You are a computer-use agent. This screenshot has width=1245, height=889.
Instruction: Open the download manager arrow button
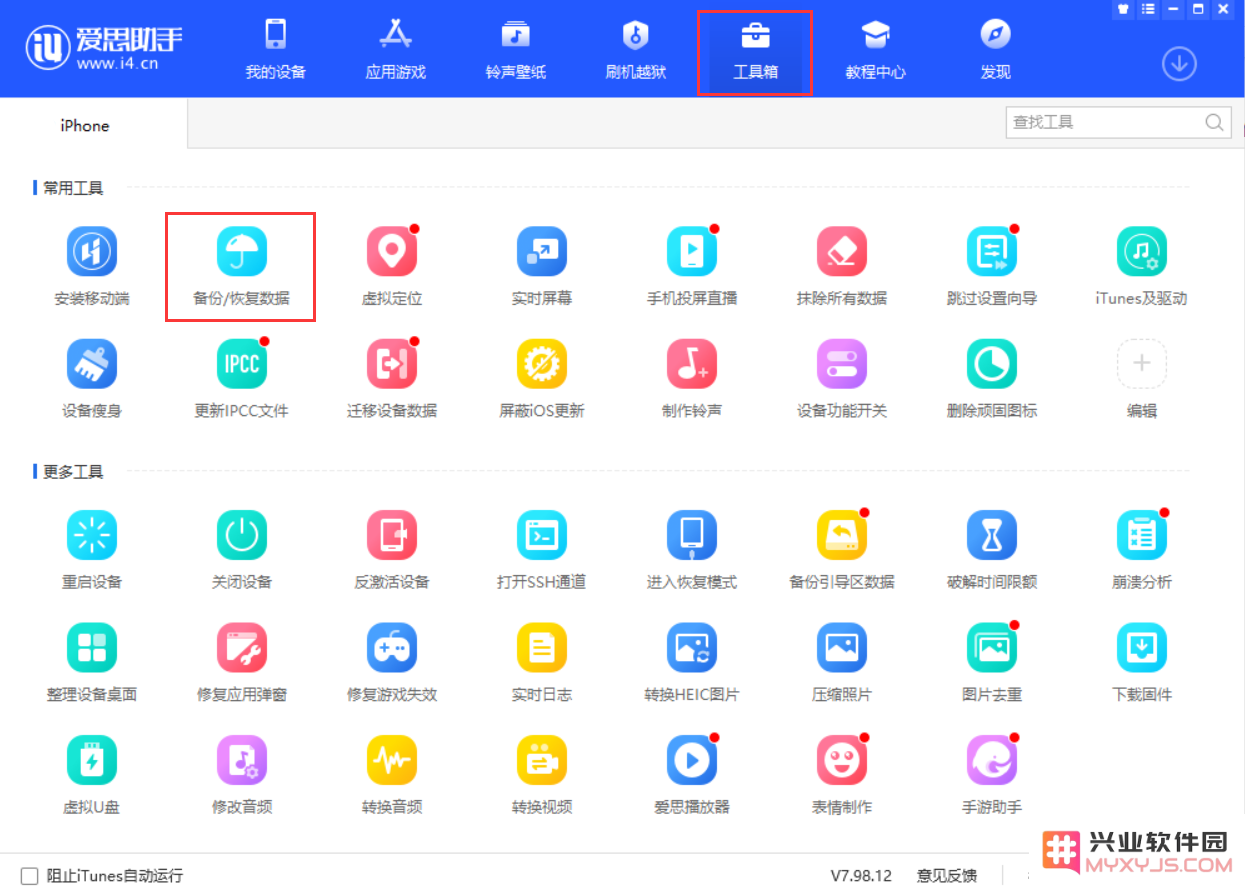[1180, 65]
